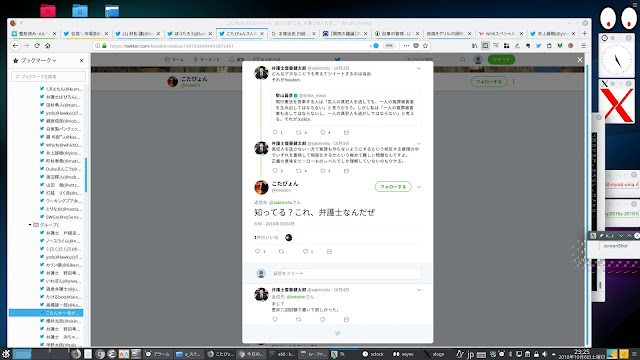Like the bottom reply tweet まじ?

click(x=322, y=320)
